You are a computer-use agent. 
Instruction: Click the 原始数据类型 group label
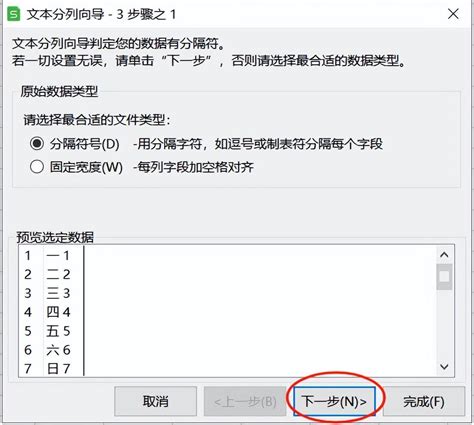click(x=59, y=91)
